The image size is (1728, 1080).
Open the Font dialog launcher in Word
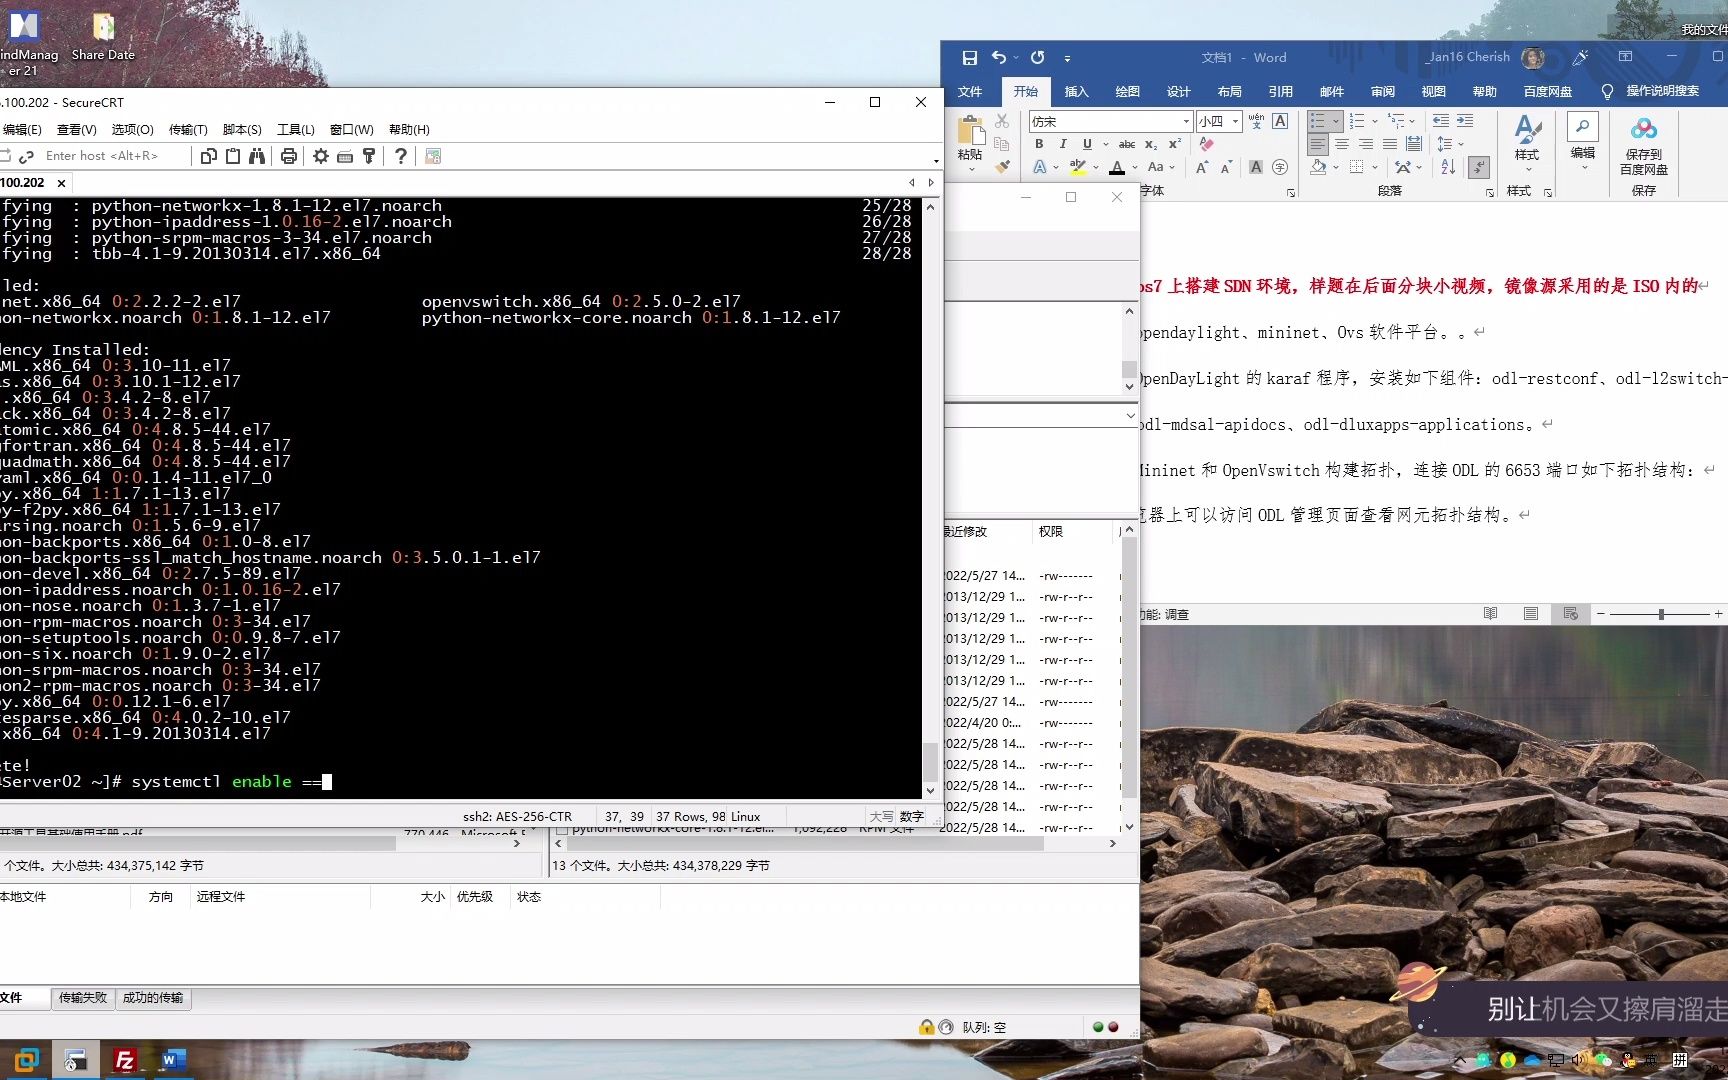1291,192
